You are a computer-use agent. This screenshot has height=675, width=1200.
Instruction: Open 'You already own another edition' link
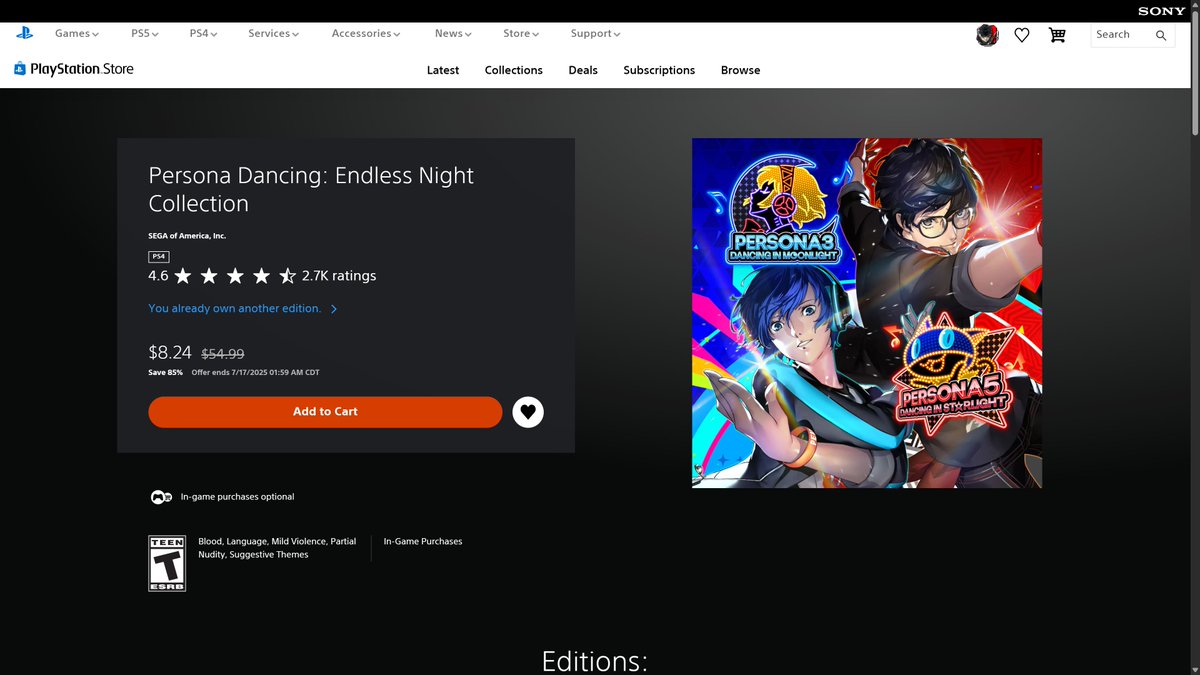click(243, 309)
